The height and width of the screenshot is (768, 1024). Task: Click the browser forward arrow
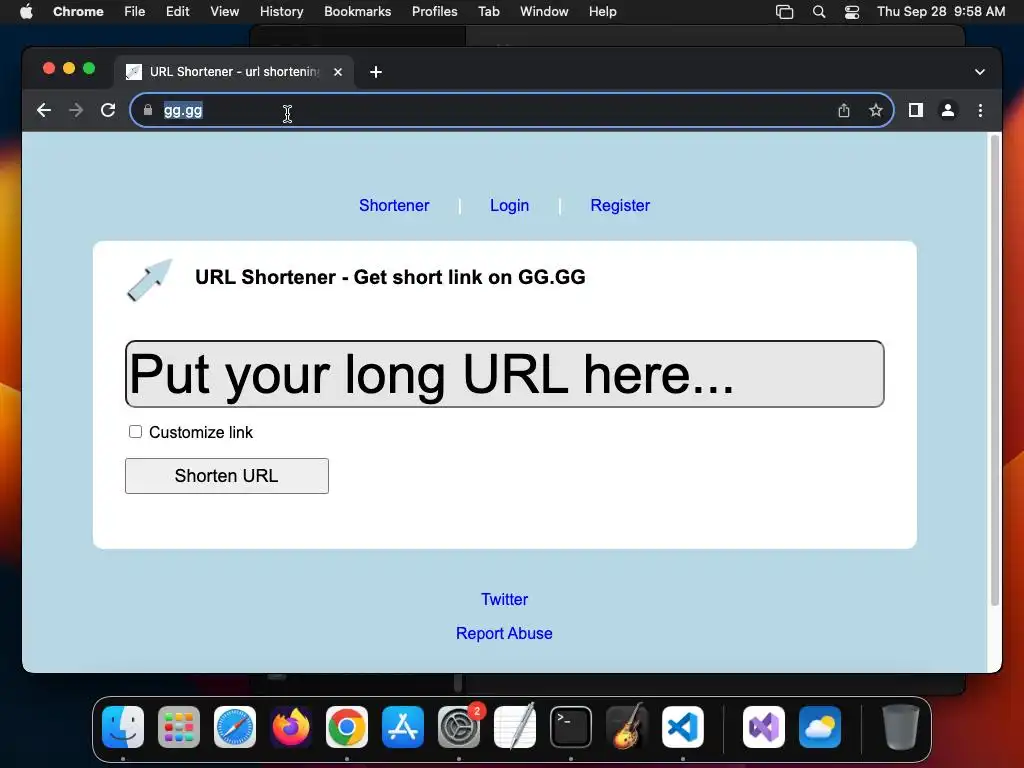click(x=76, y=110)
